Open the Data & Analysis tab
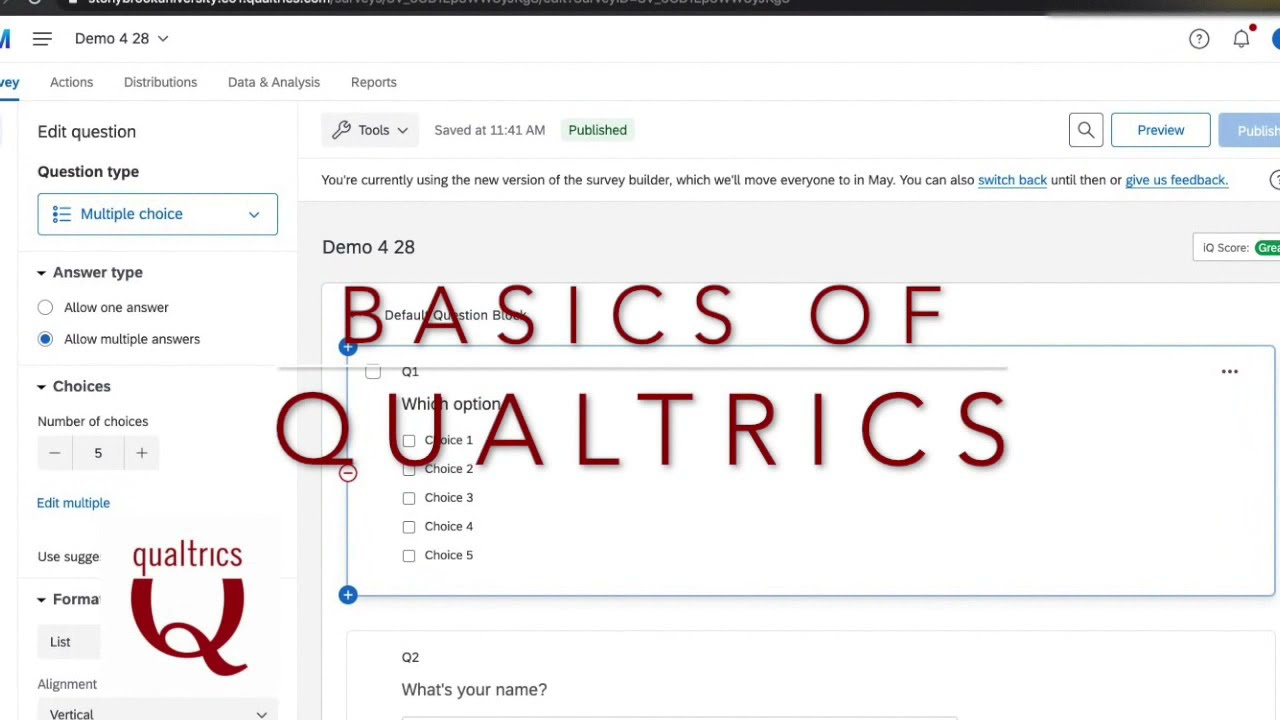This screenshot has width=1280, height=720. (274, 82)
